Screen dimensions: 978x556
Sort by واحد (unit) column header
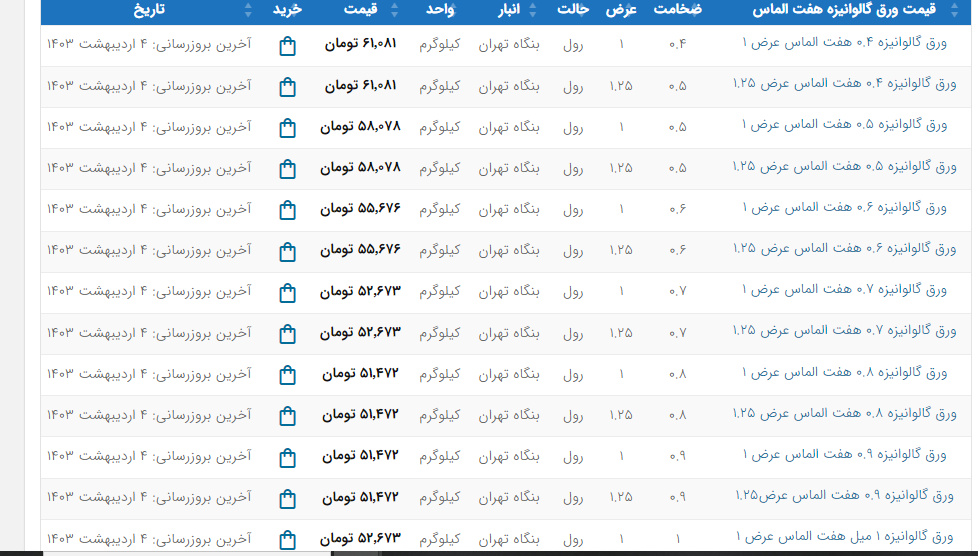coord(440,10)
